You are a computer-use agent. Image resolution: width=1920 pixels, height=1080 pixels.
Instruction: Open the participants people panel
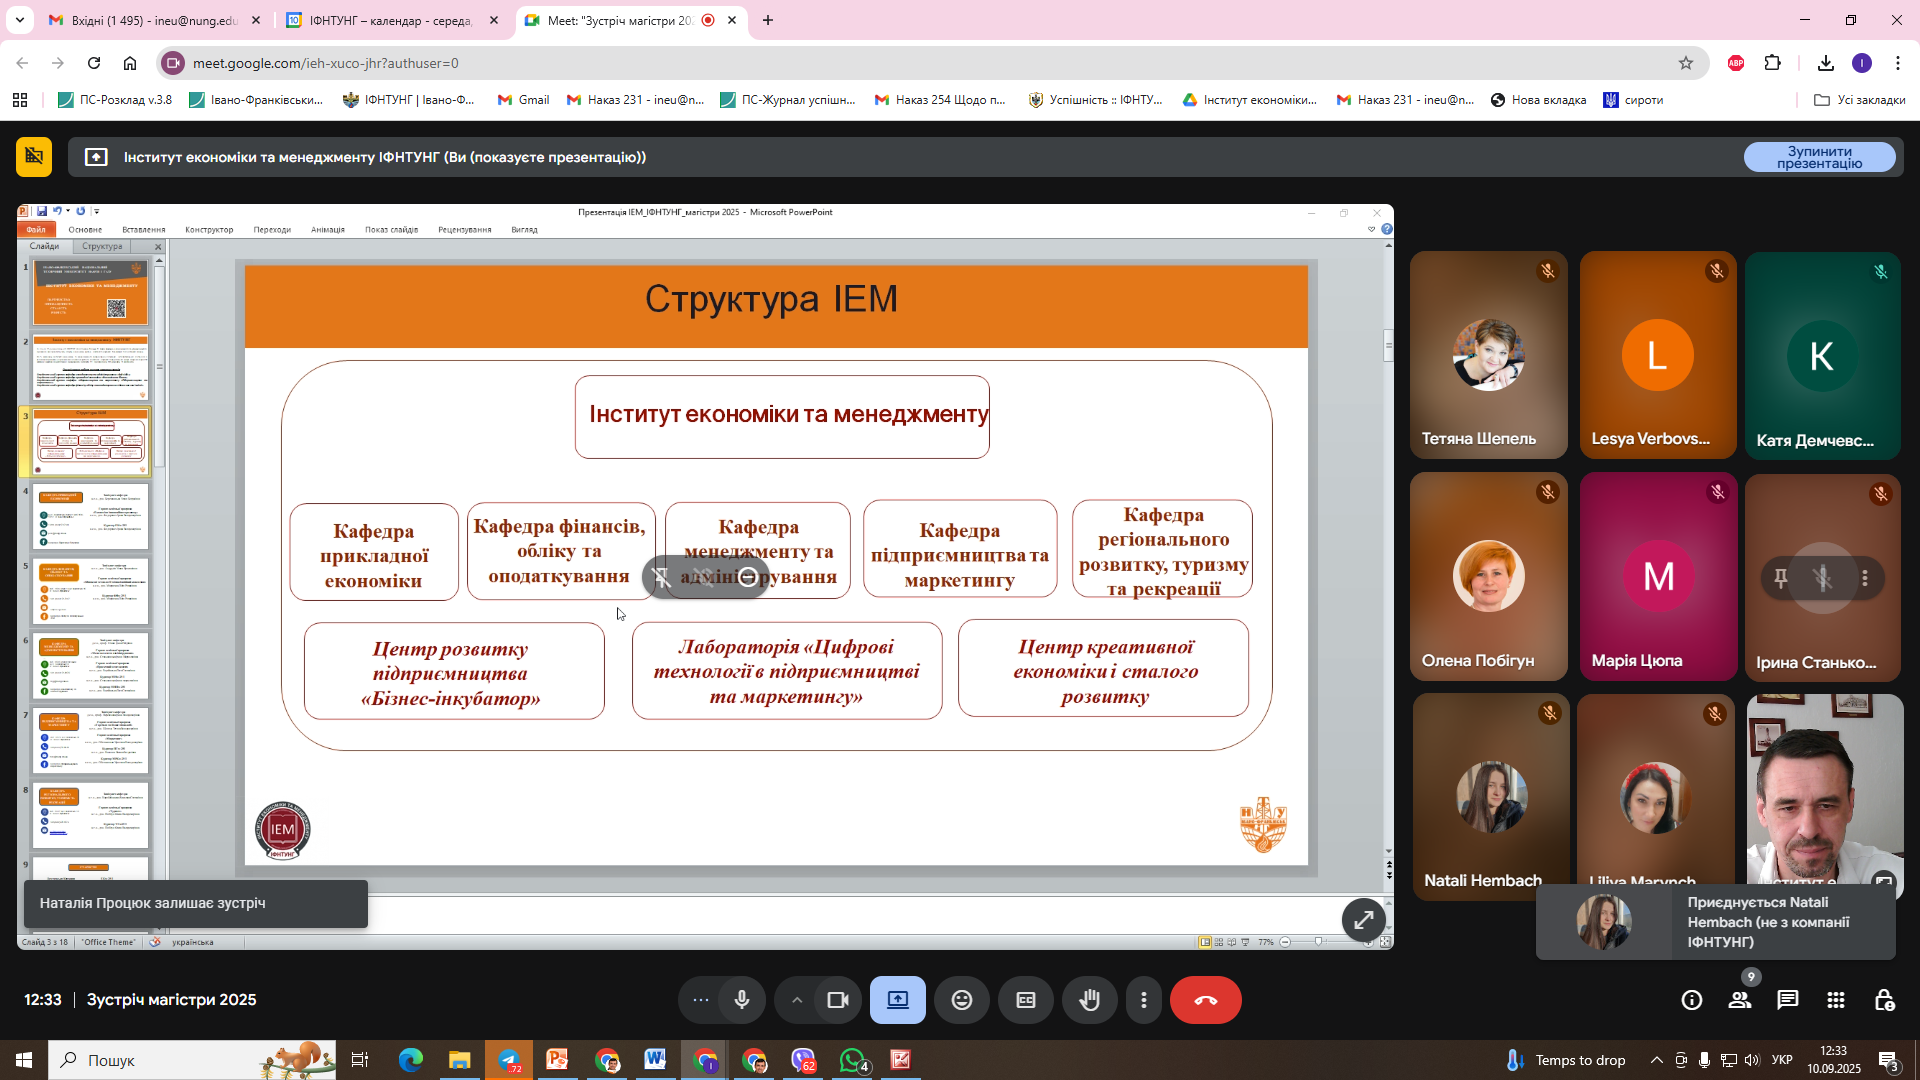(1740, 1000)
